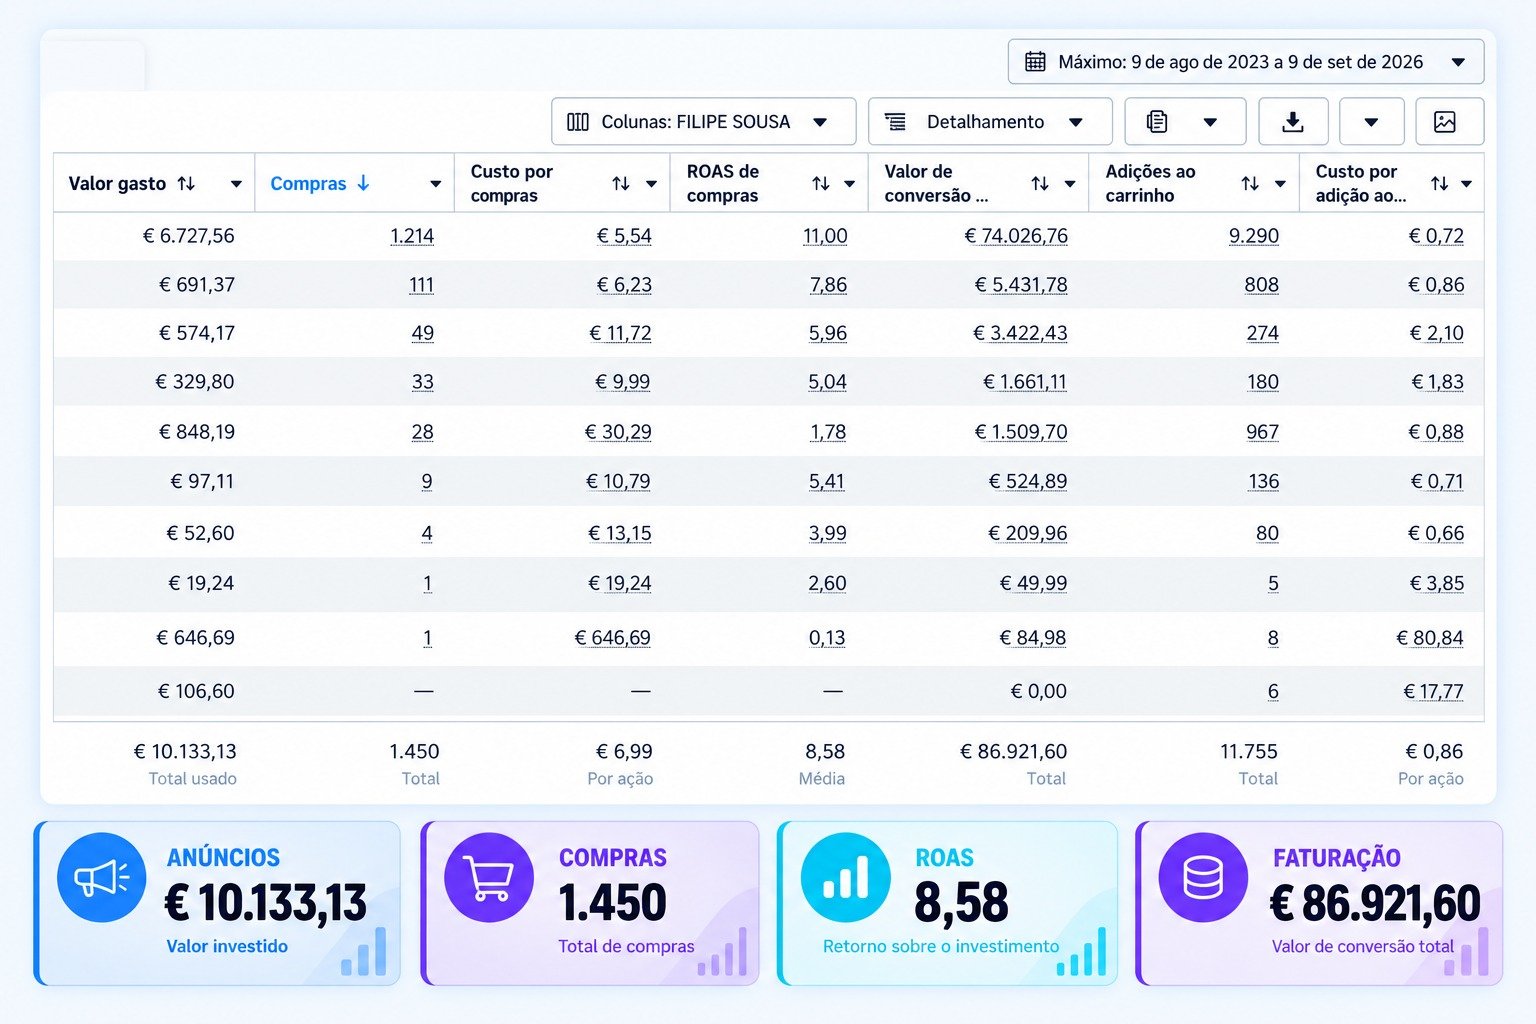The height and width of the screenshot is (1024, 1536).
Task: Open the 1.214 purchases link
Action: (x=412, y=236)
